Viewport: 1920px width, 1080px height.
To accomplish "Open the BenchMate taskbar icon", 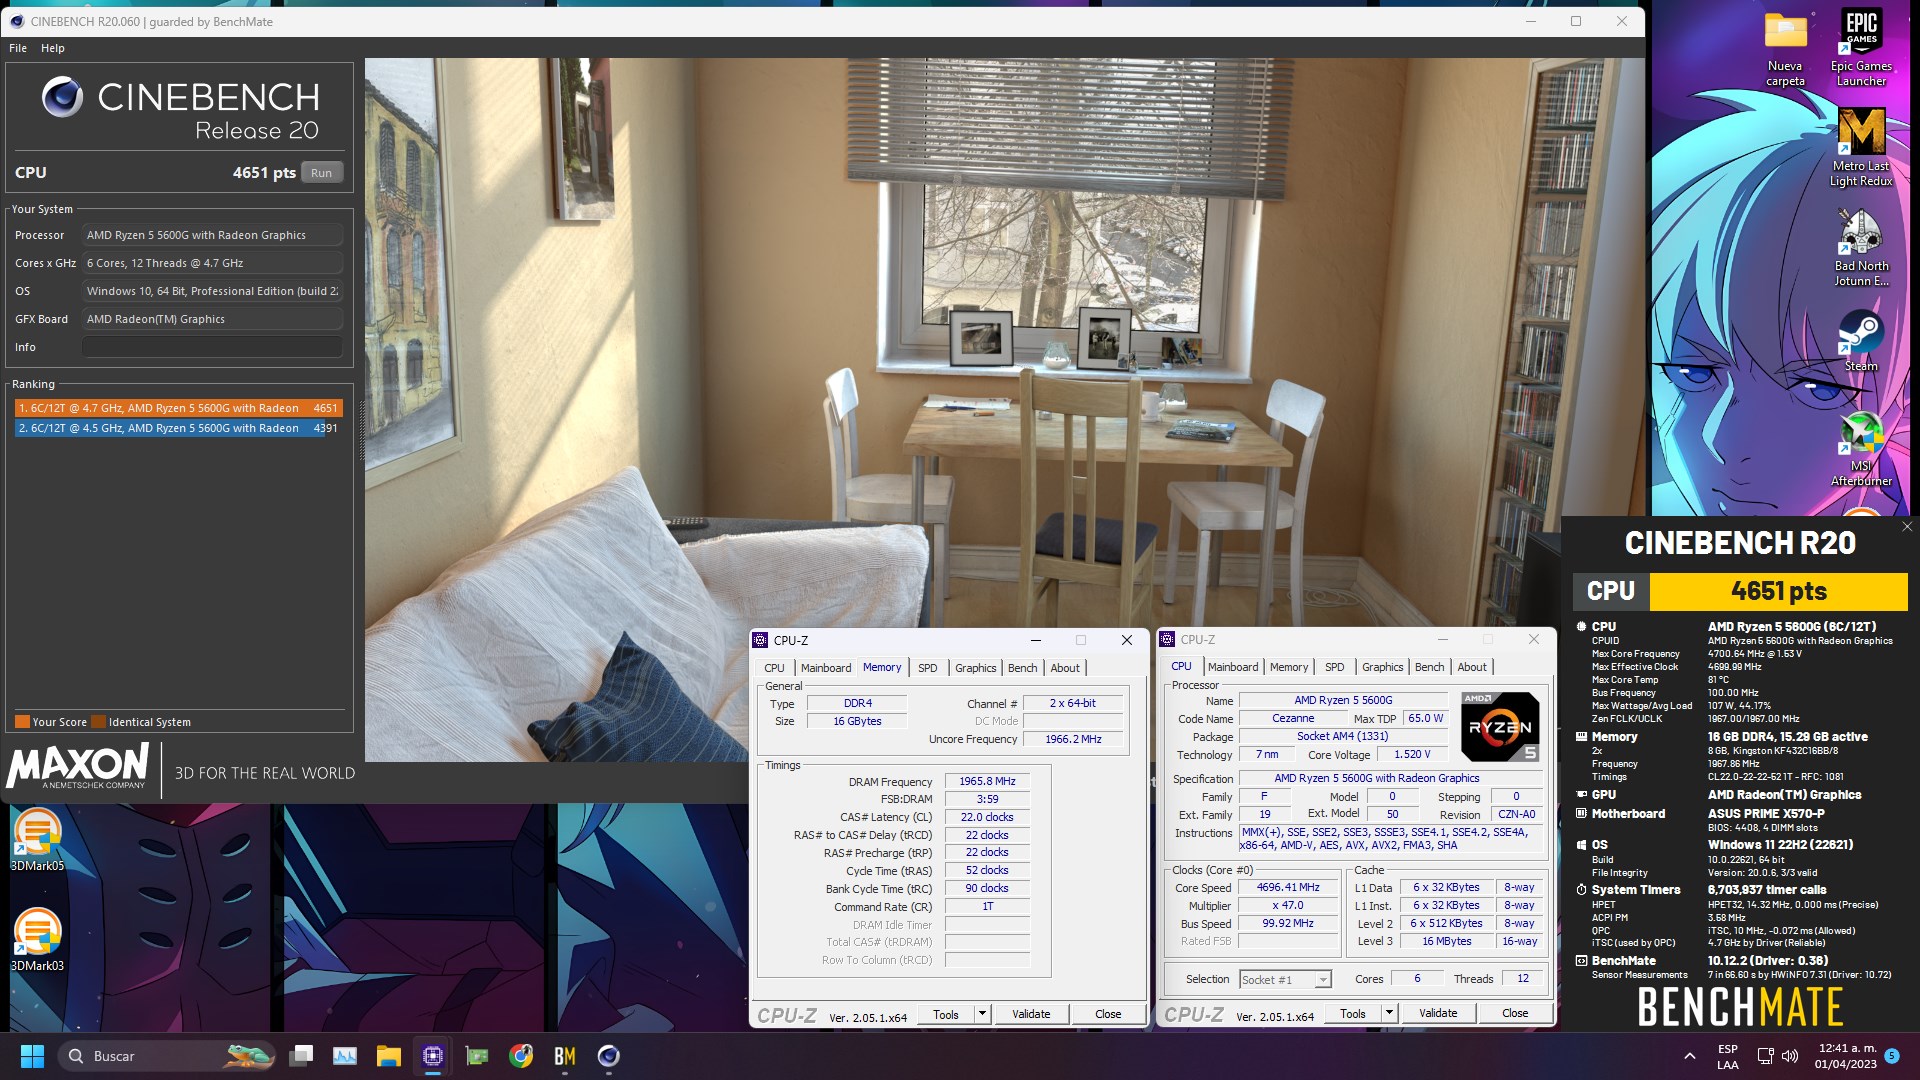I will pyautogui.click(x=565, y=1056).
